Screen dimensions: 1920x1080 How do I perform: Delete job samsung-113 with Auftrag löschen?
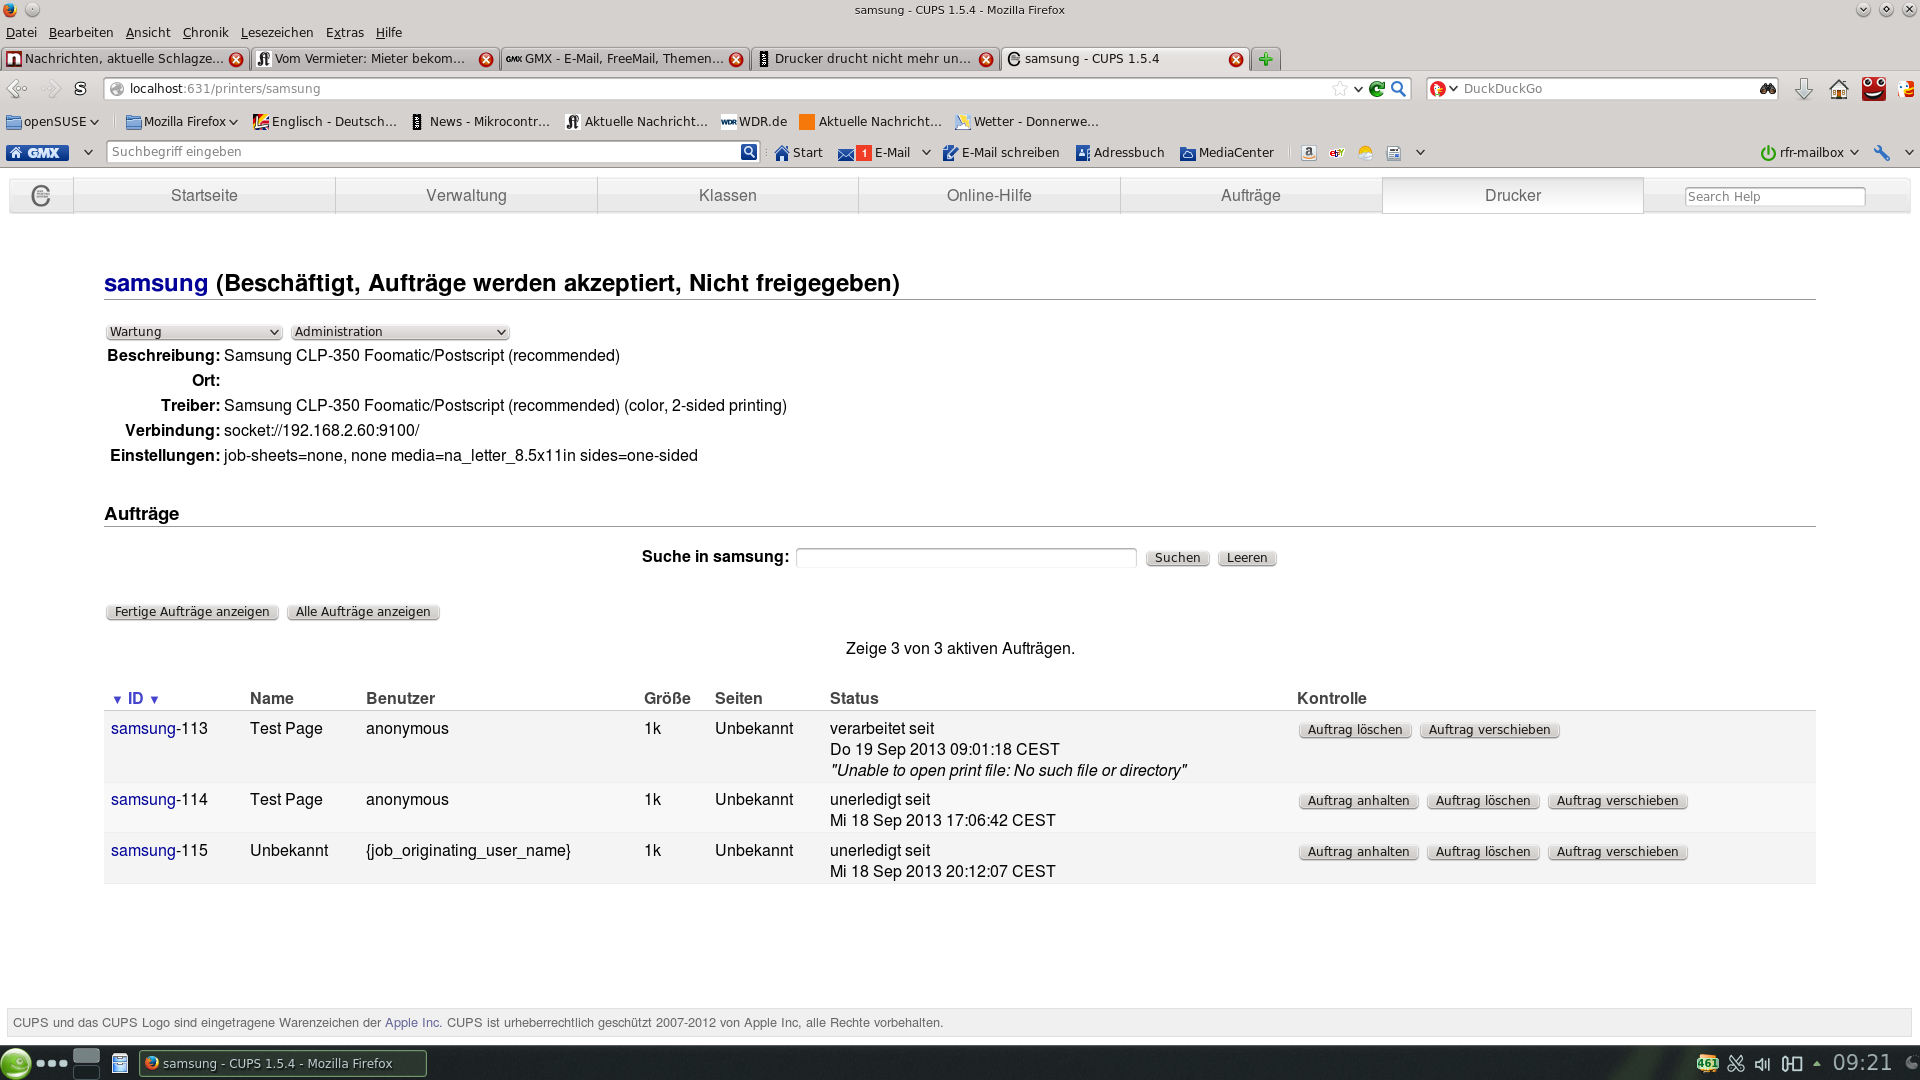click(x=1355, y=730)
